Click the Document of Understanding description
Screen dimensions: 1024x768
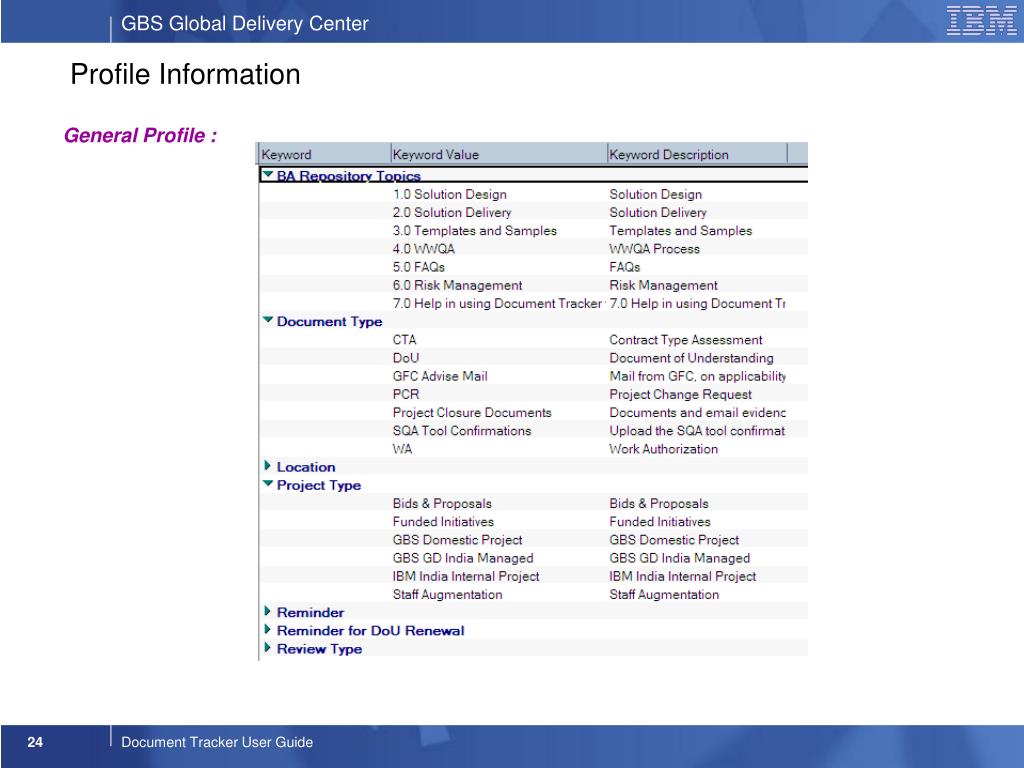pos(691,358)
